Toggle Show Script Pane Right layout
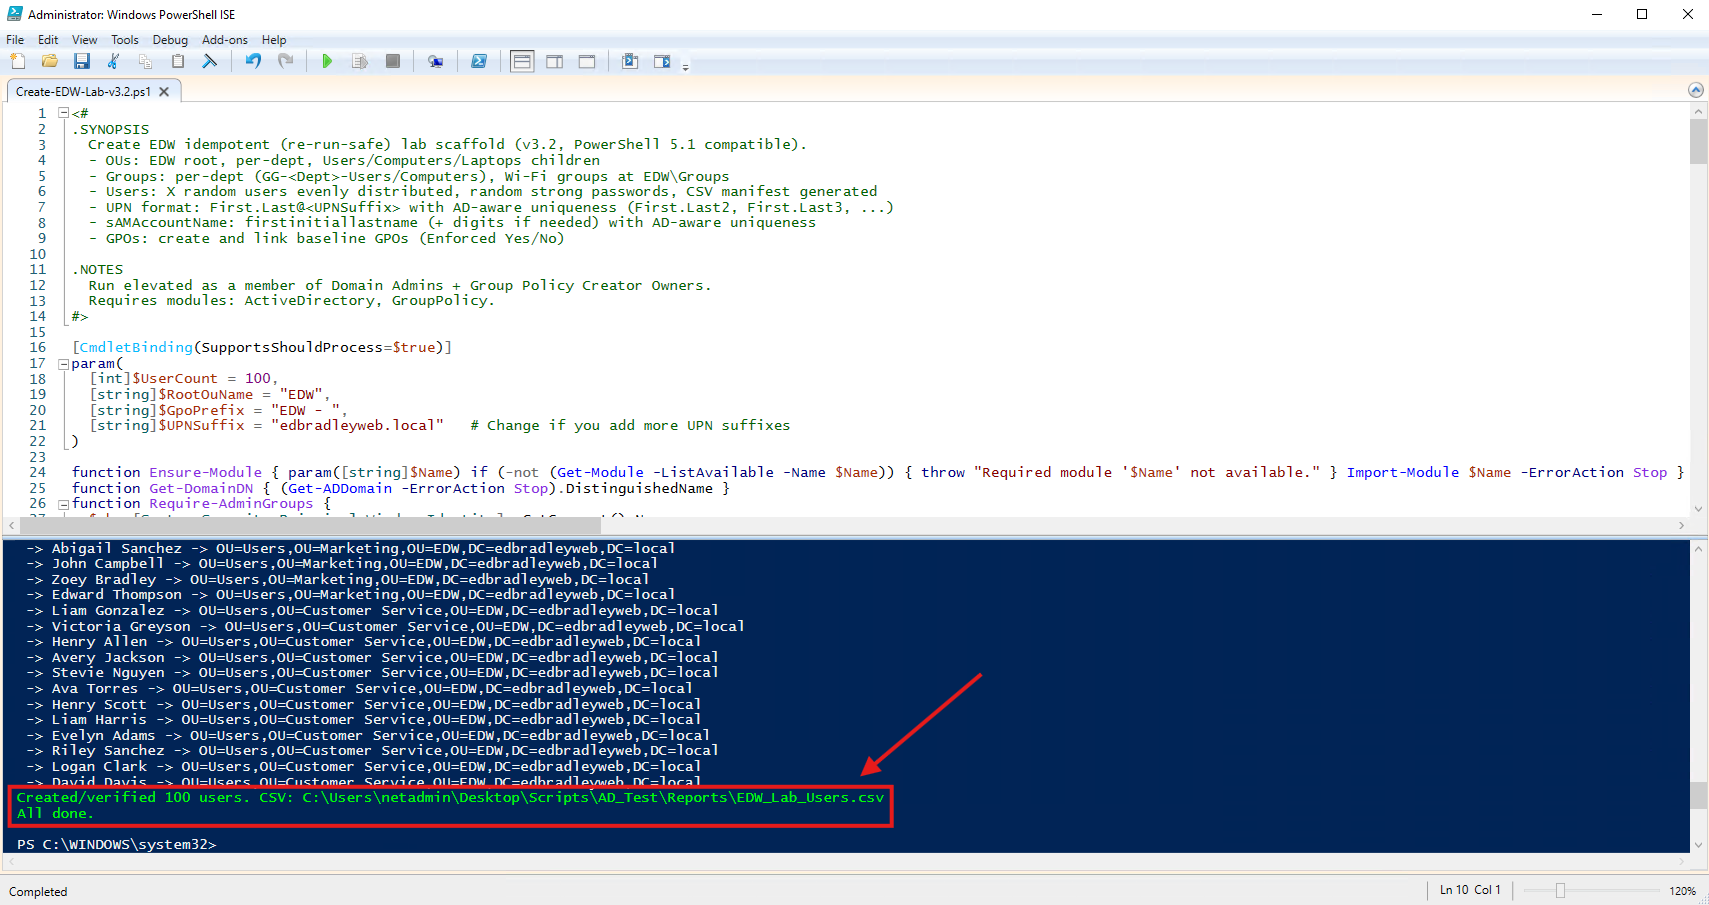 tap(554, 61)
